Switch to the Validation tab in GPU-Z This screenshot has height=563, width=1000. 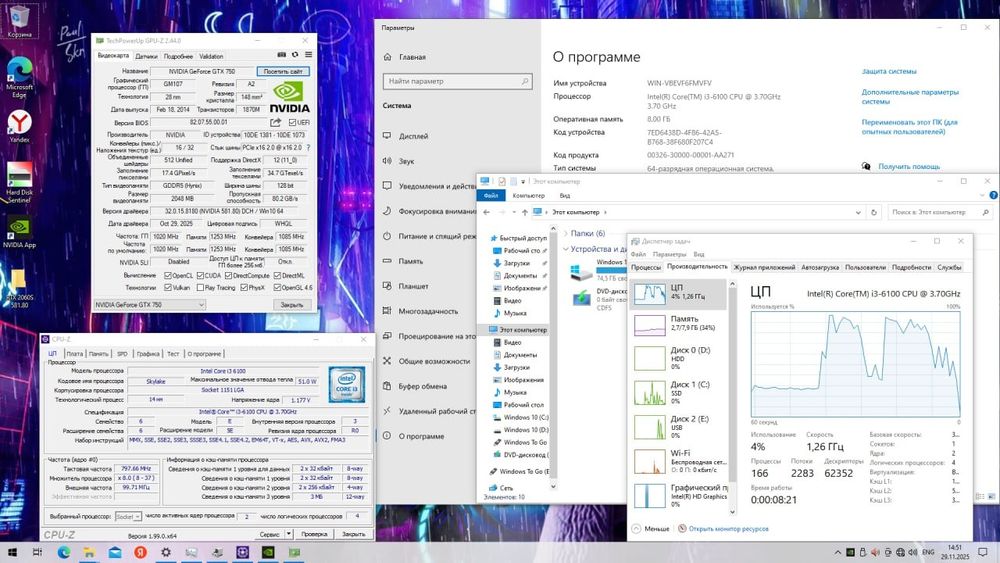pyautogui.click(x=211, y=56)
